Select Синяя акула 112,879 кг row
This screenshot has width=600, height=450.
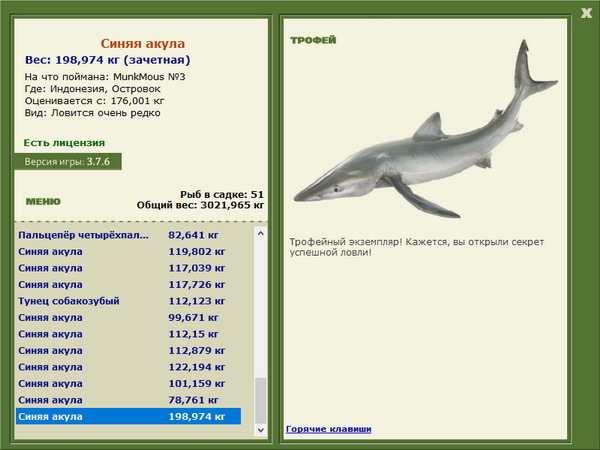pyautogui.click(x=129, y=350)
